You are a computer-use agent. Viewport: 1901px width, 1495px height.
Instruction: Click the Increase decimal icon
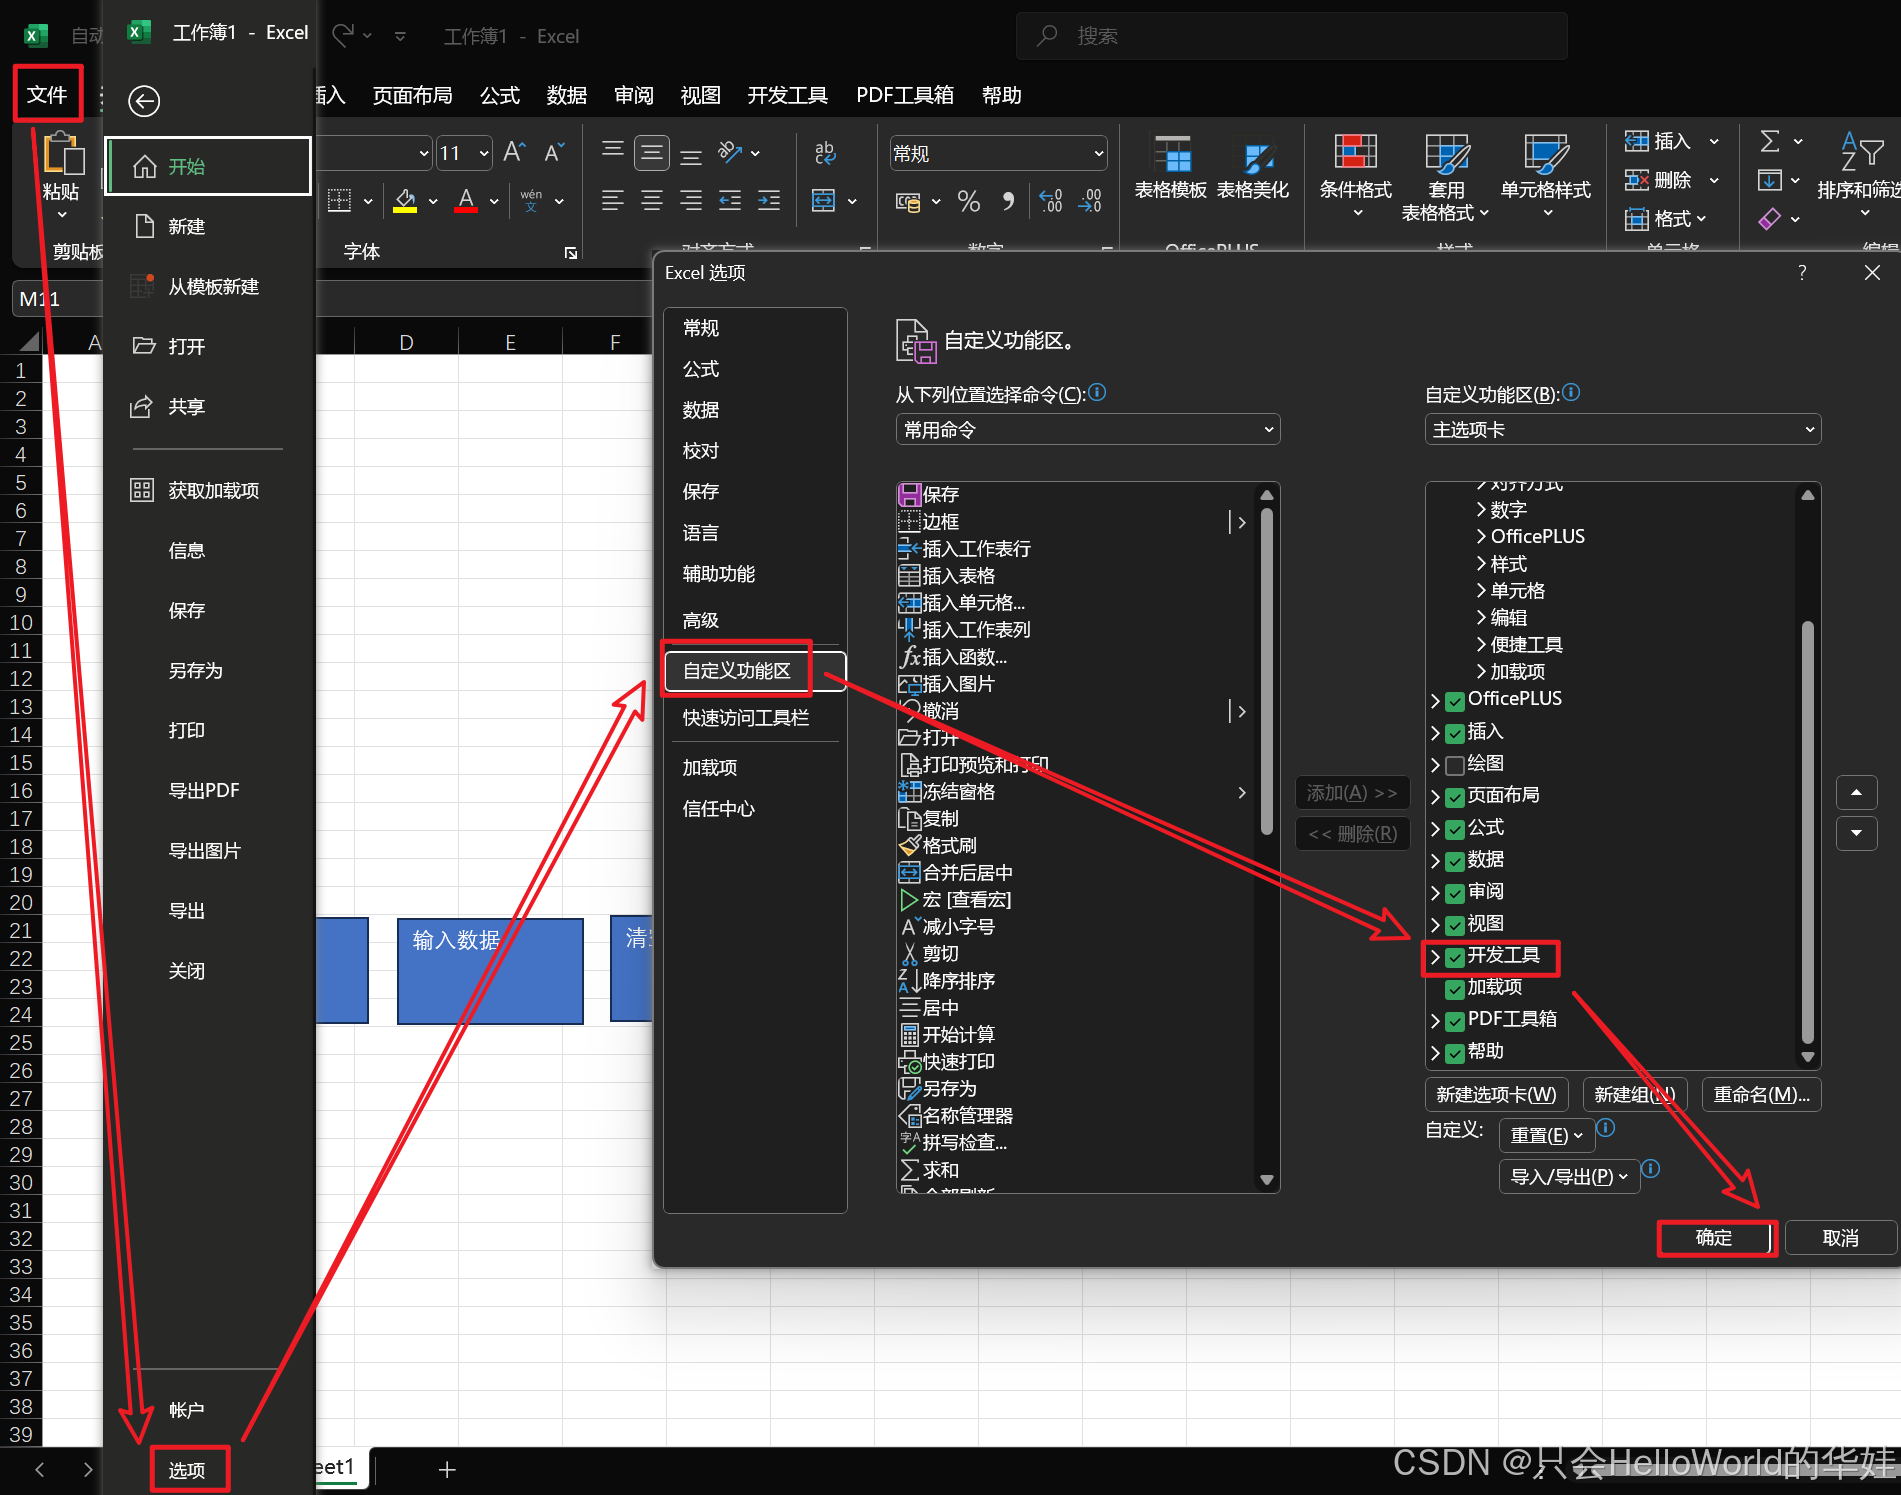pos(1051,201)
